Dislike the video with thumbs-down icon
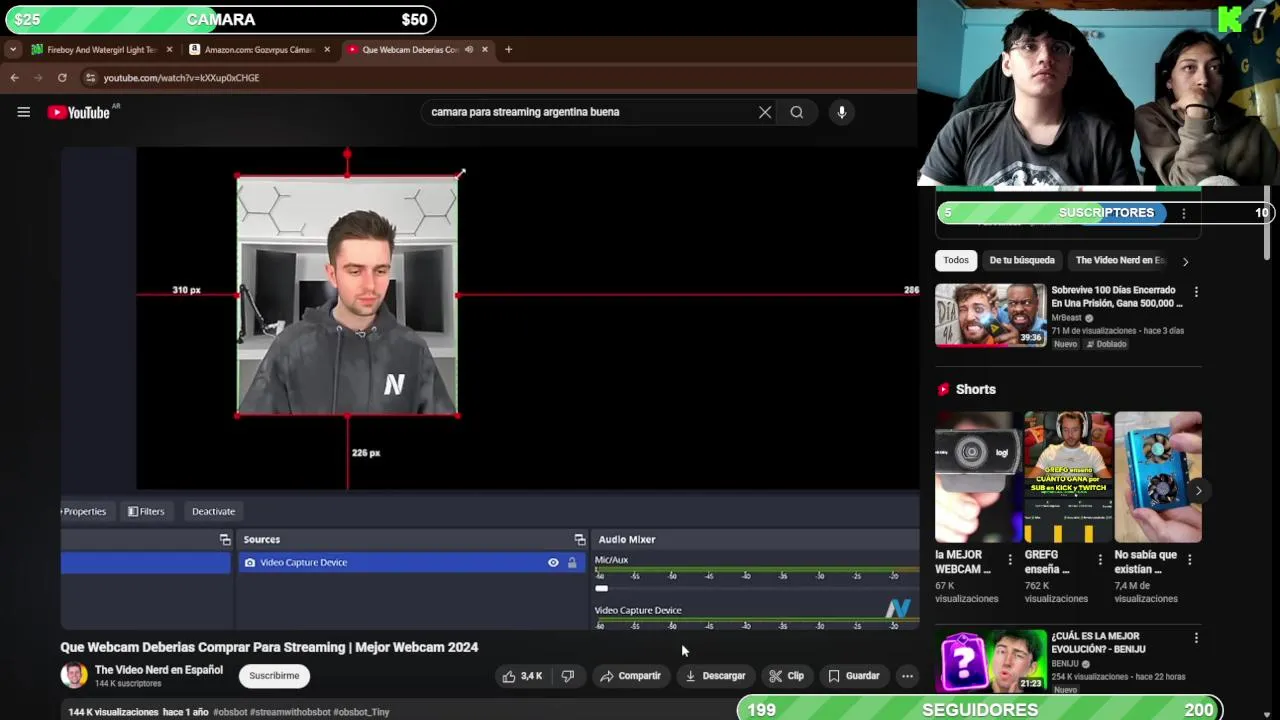 tap(567, 676)
